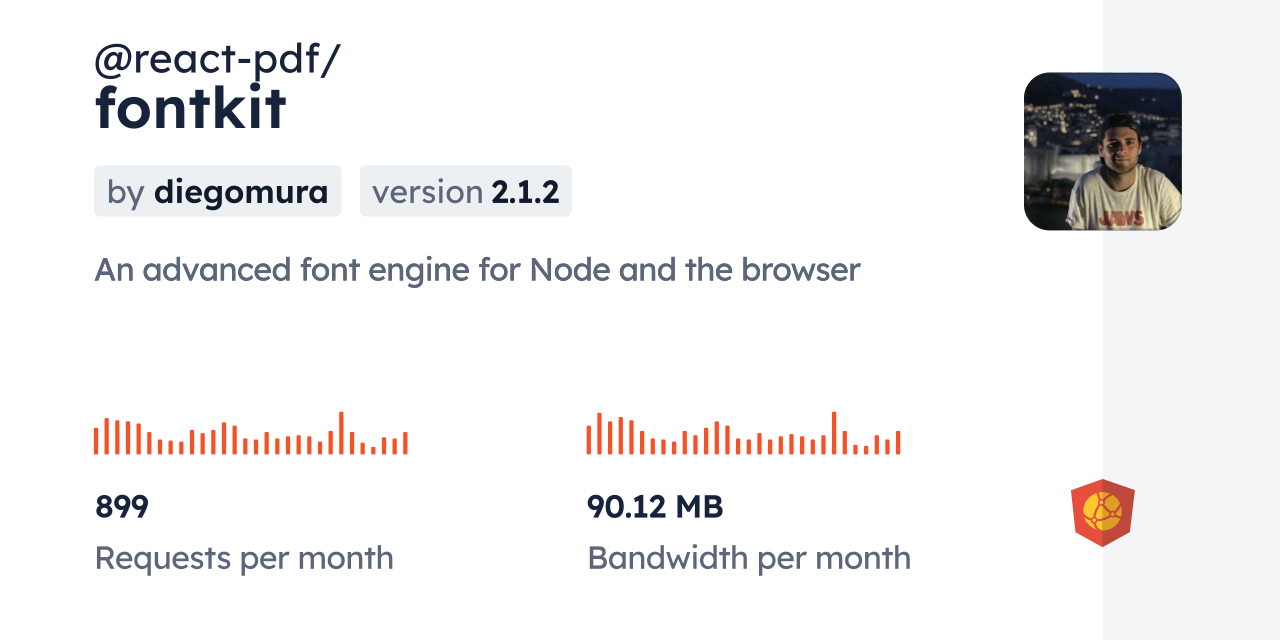
Task: Click the last bar of requests chart
Action: coord(405,443)
